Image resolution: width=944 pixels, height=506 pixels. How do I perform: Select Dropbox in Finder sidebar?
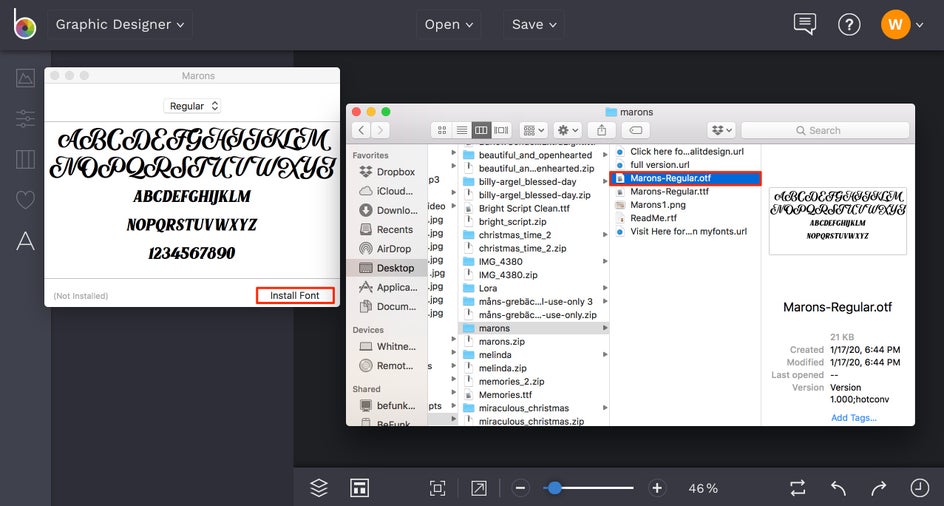(387, 172)
